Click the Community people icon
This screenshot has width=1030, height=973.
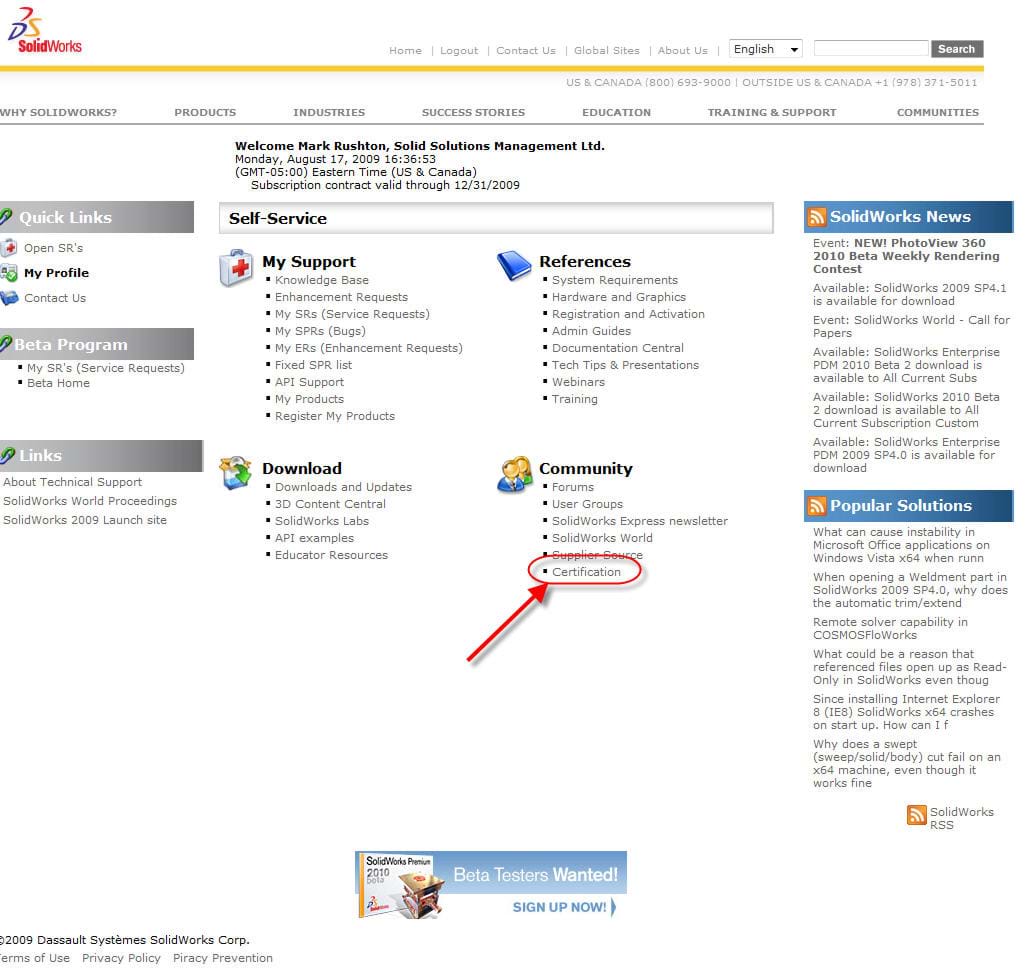pyautogui.click(x=514, y=473)
